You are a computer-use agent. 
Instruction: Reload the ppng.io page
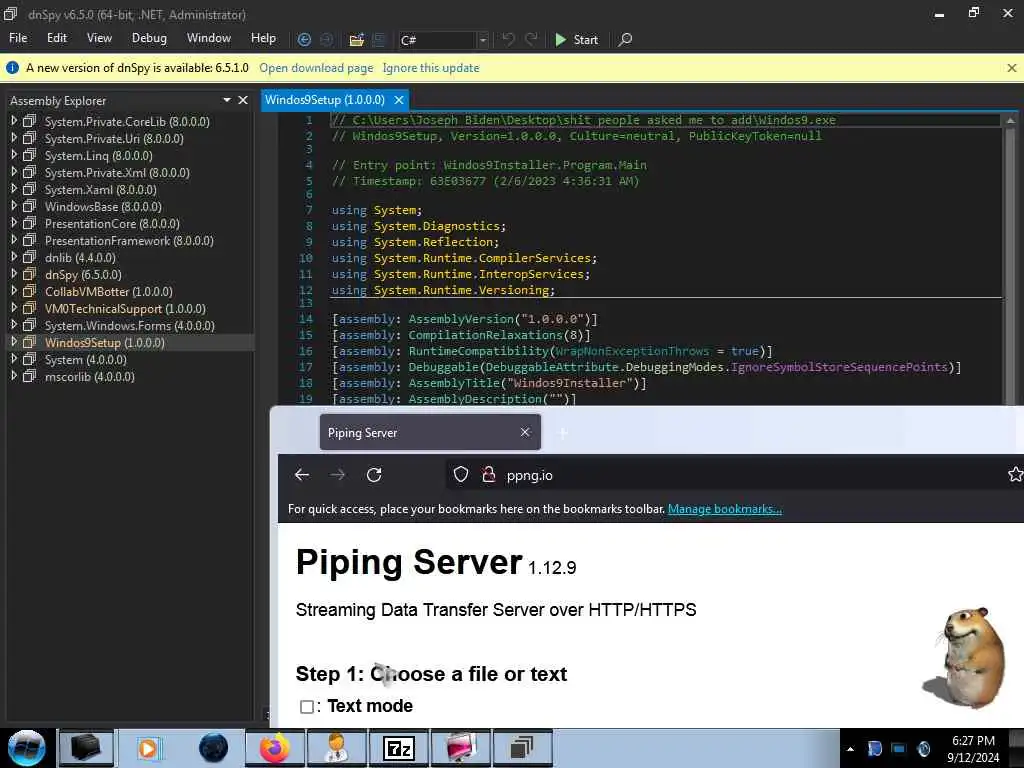coord(374,475)
